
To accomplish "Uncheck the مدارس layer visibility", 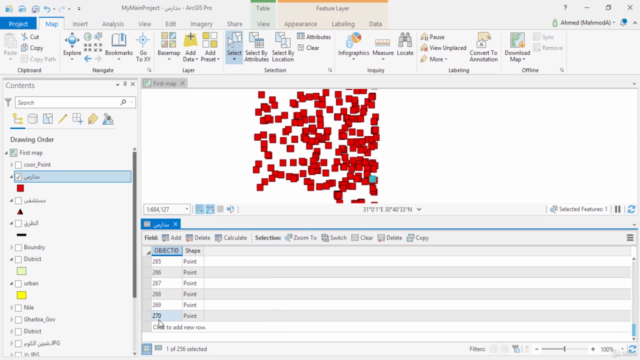I will point(18,177).
